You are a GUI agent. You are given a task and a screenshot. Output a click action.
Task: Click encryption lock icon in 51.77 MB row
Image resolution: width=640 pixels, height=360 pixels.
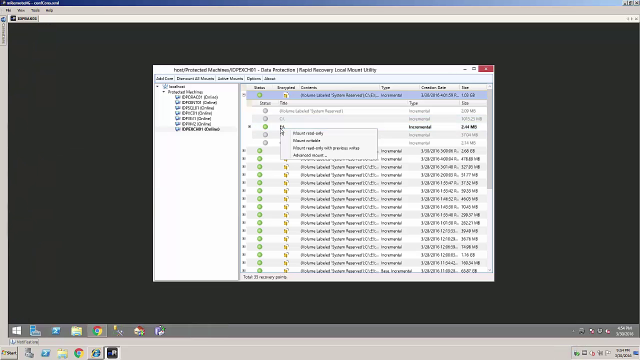coord(286,175)
